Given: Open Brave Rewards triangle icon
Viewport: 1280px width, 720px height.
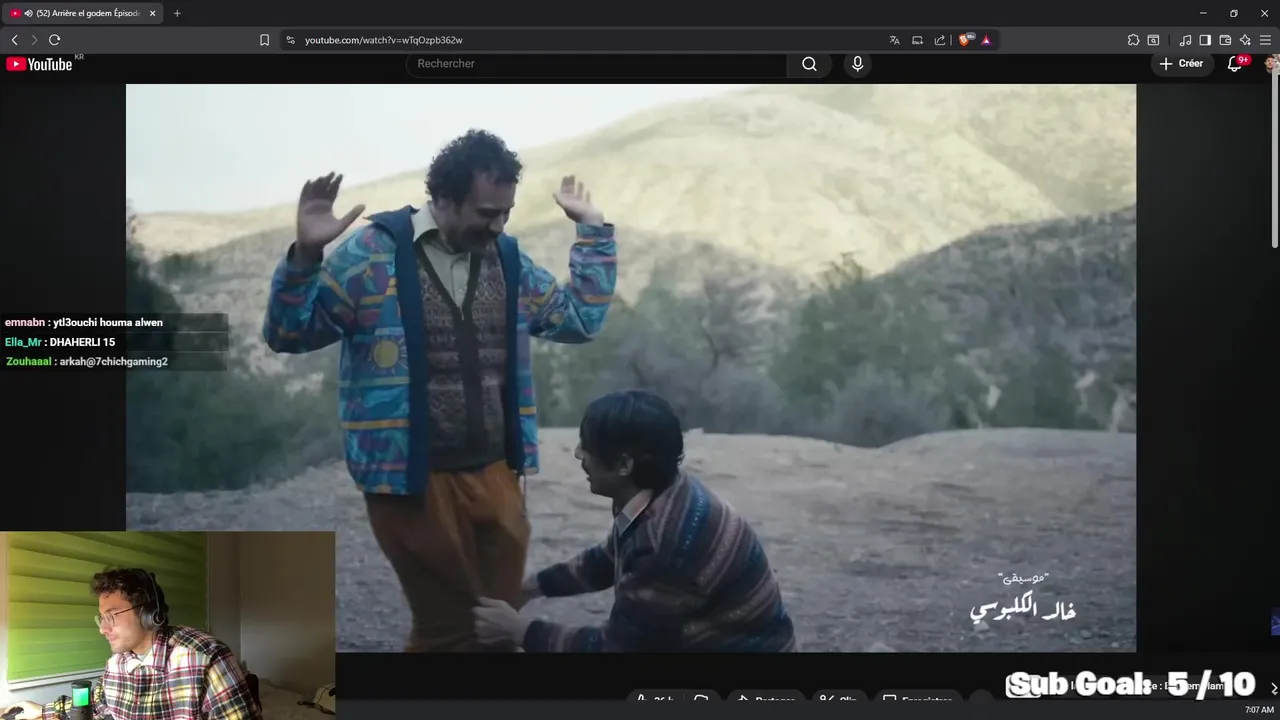Looking at the screenshot, I should point(986,40).
